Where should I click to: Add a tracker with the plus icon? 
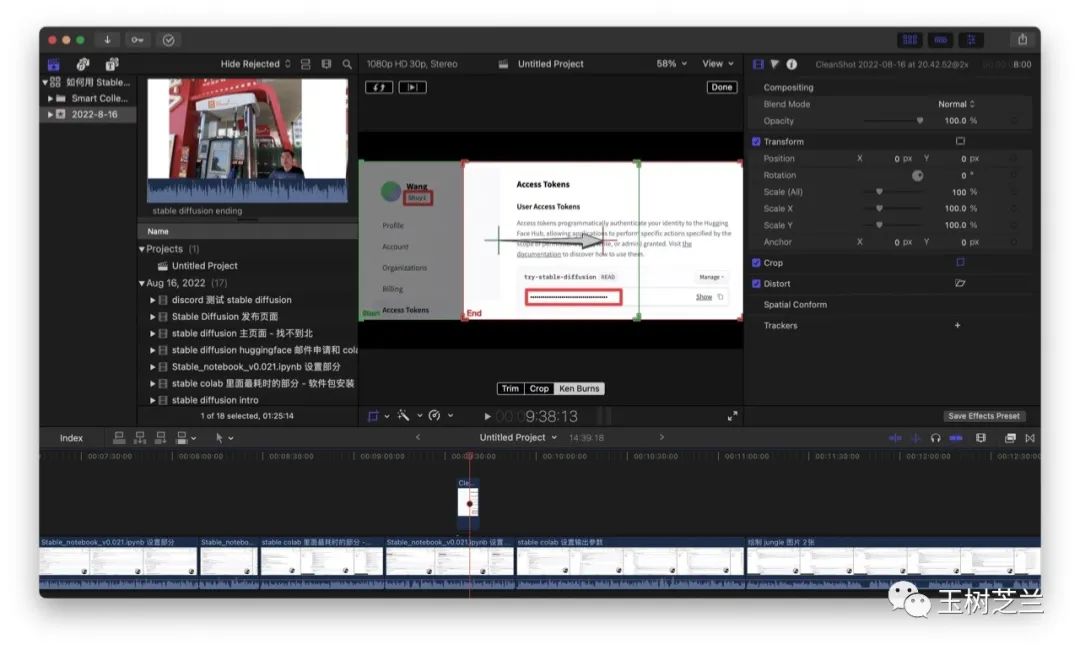(x=957, y=325)
